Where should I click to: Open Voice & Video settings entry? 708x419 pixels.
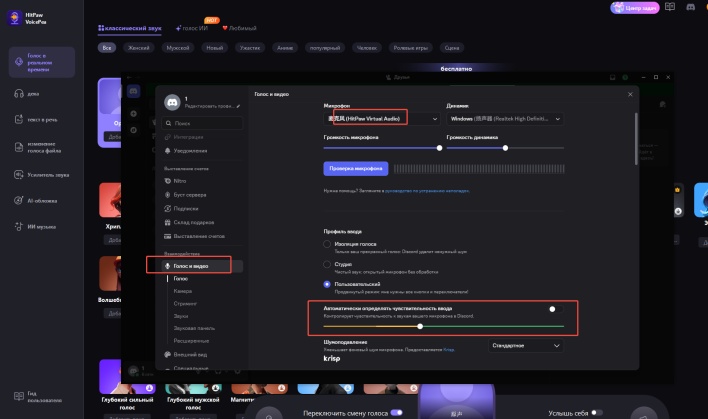[202, 266]
